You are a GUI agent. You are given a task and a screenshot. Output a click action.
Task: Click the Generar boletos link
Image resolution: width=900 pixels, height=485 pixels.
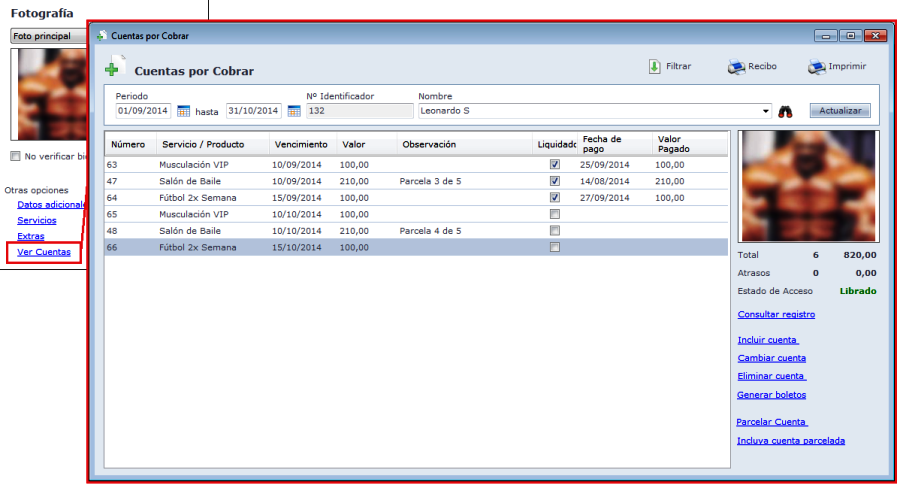tap(772, 394)
